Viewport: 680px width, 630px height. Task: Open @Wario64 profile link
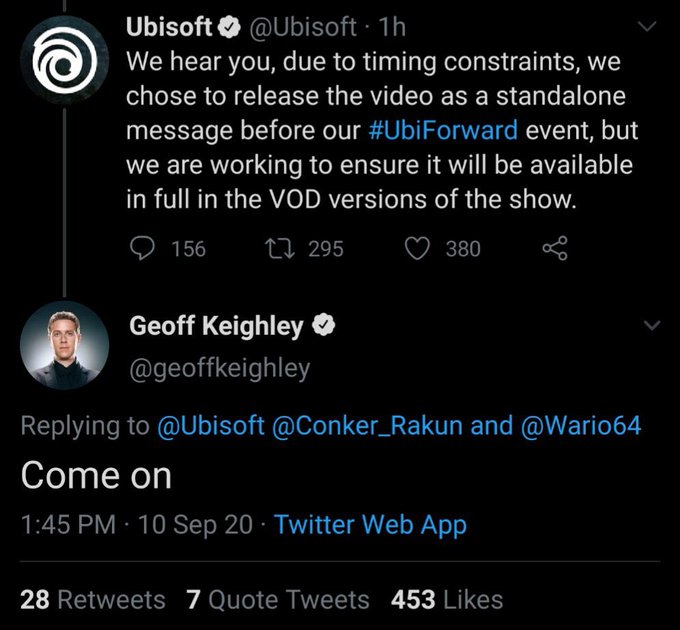pos(580,425)
